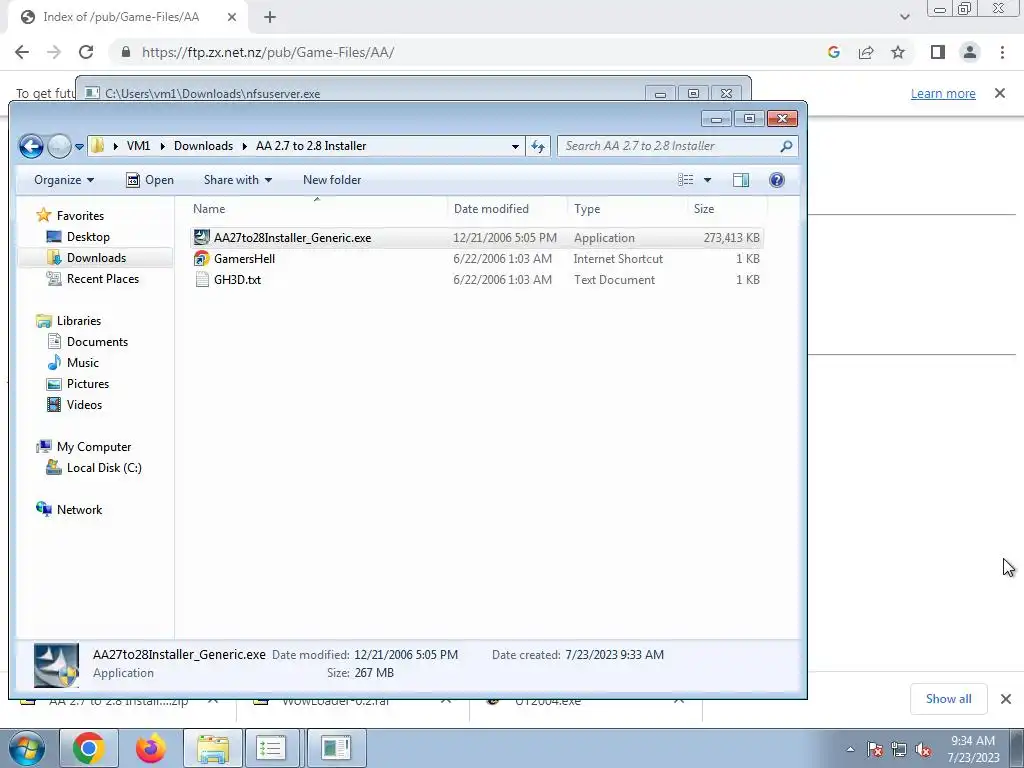Viewport: 1024px width, 768px height.
Task: Select Libraries in navigation pane
Action: (78, 321)
